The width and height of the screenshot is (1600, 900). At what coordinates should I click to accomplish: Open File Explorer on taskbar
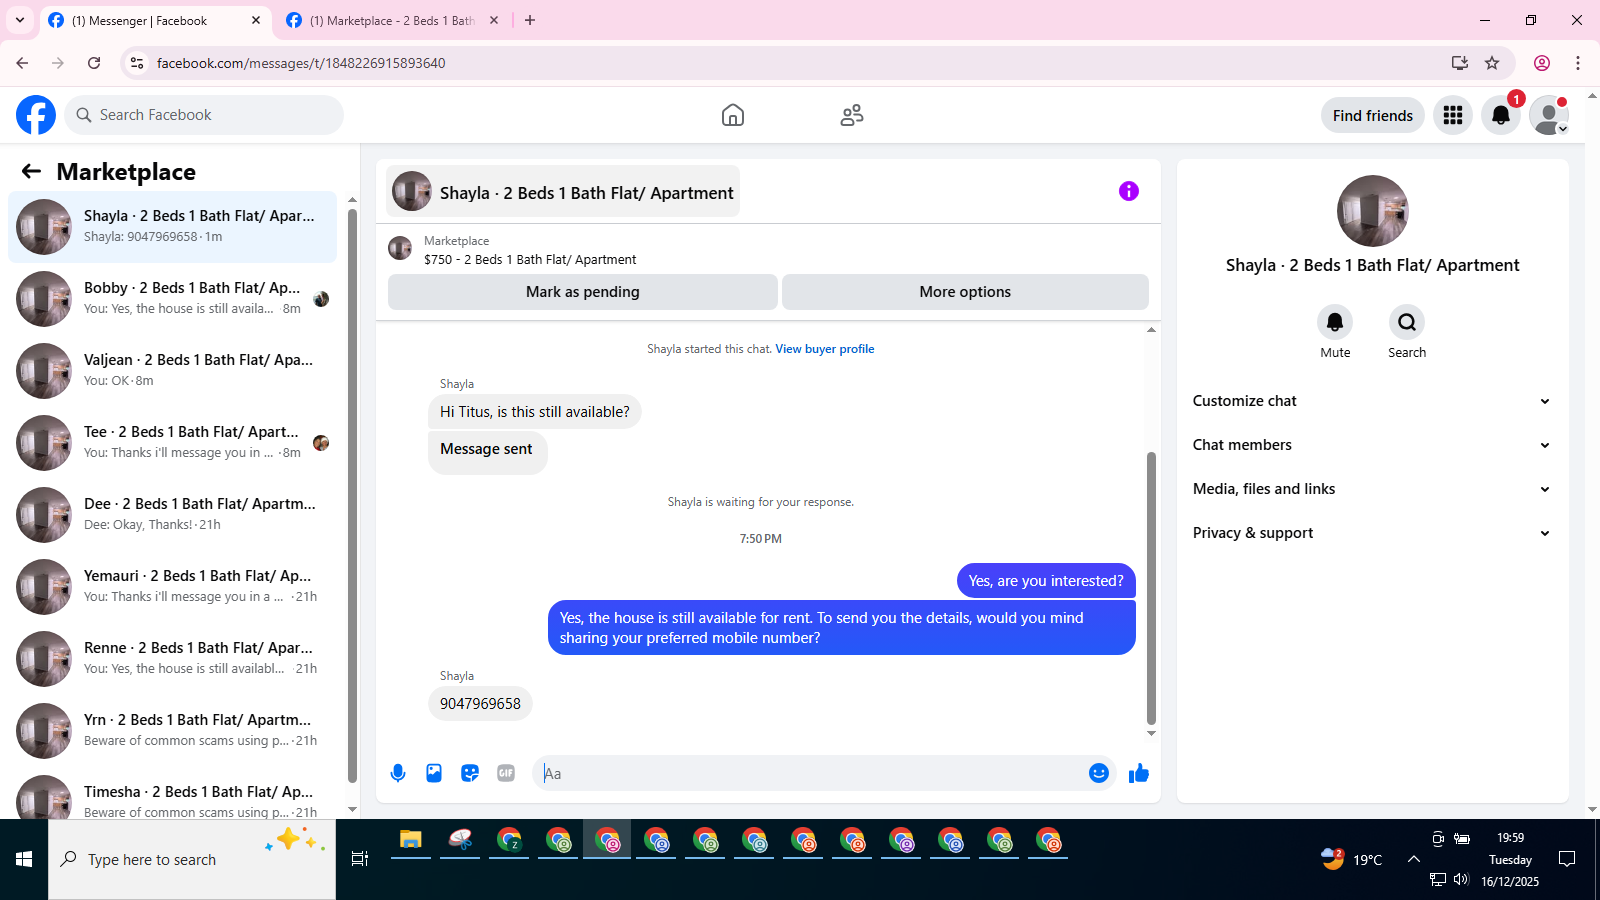tap(411, 840)
